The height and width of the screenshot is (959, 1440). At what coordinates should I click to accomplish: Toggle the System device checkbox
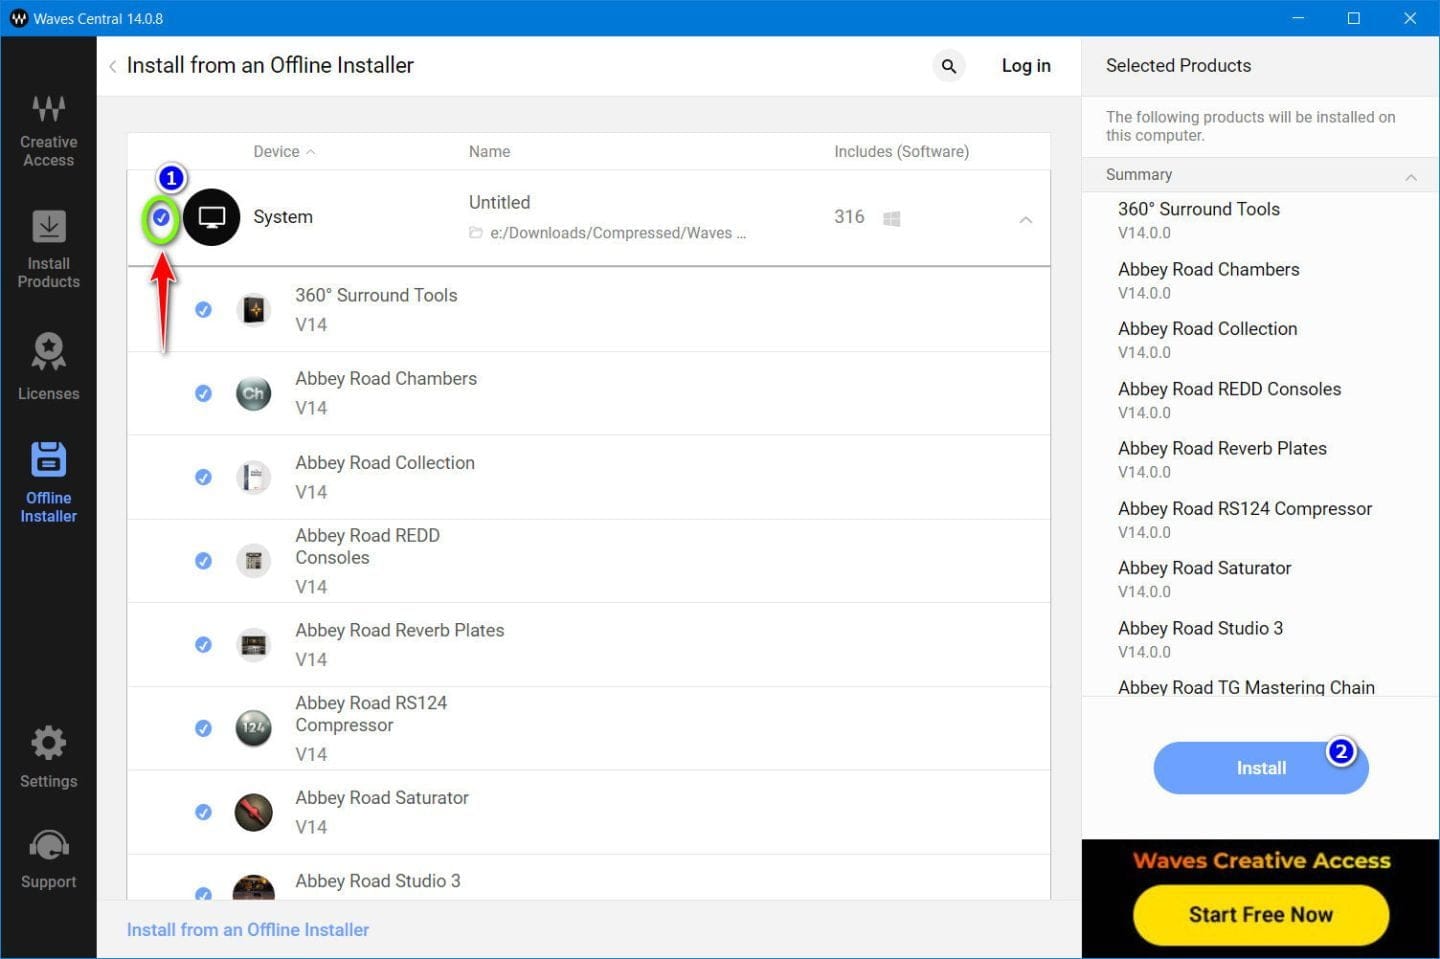(161, 217)
